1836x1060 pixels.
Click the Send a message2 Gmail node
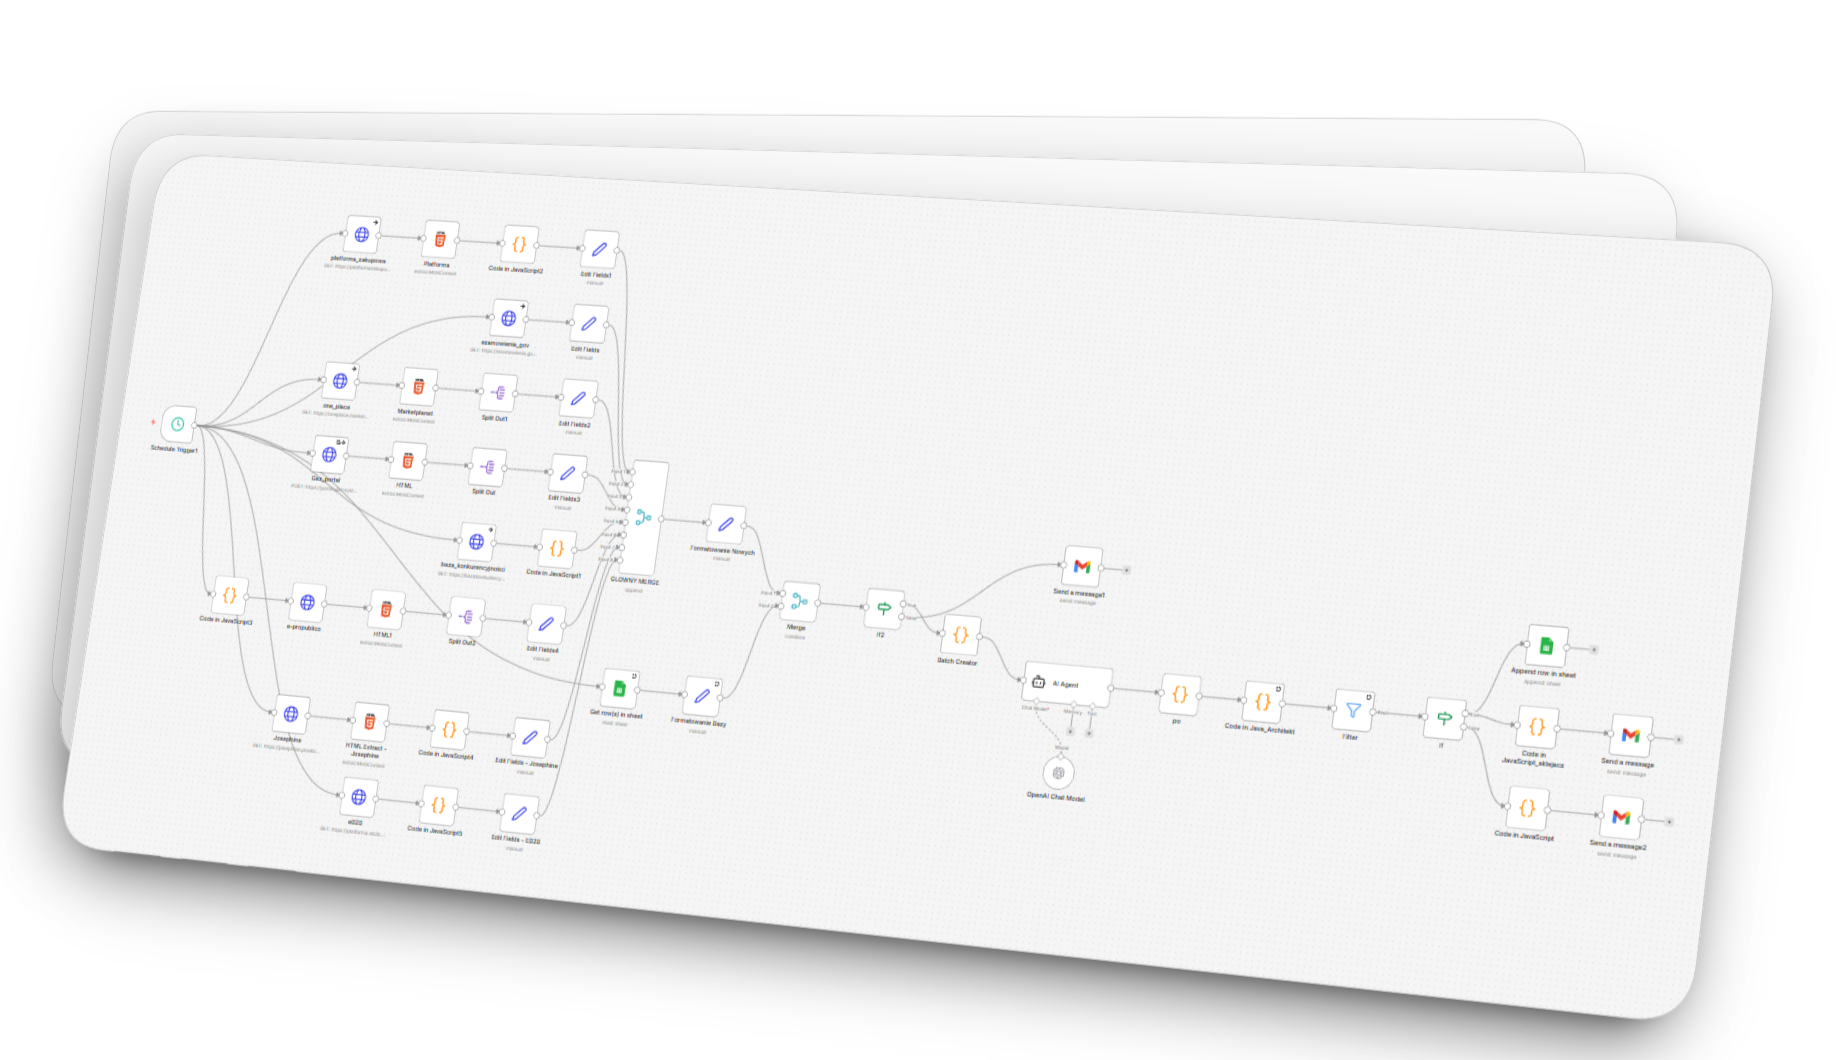[1621, 817]
